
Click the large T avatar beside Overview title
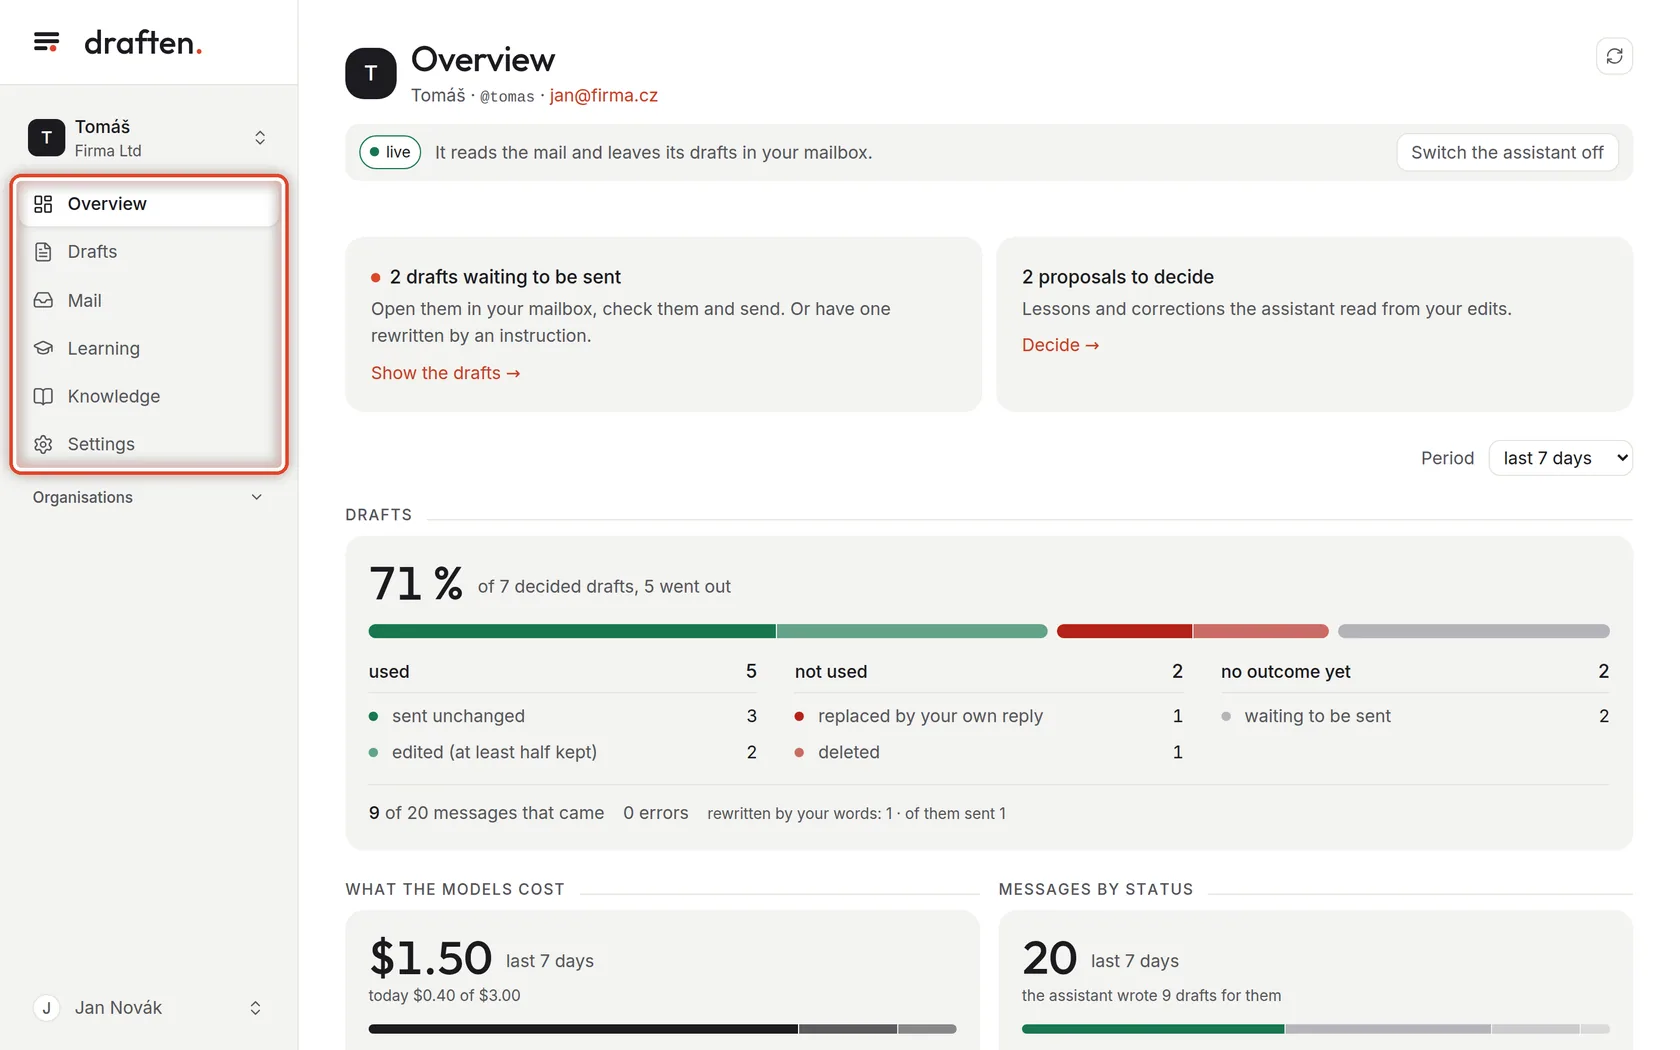[x=371, y=73]
